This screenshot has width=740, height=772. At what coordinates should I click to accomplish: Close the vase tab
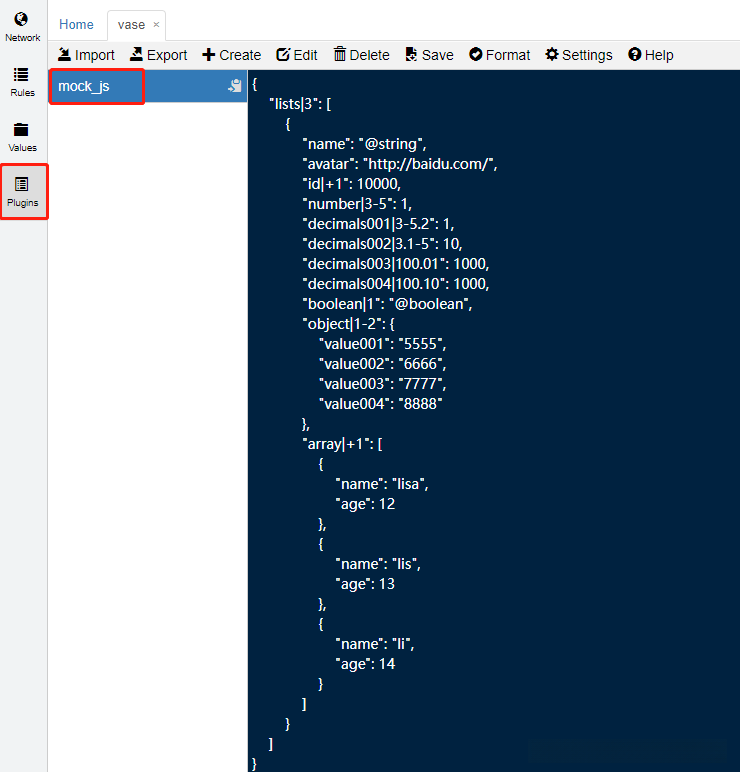(156, 25)
